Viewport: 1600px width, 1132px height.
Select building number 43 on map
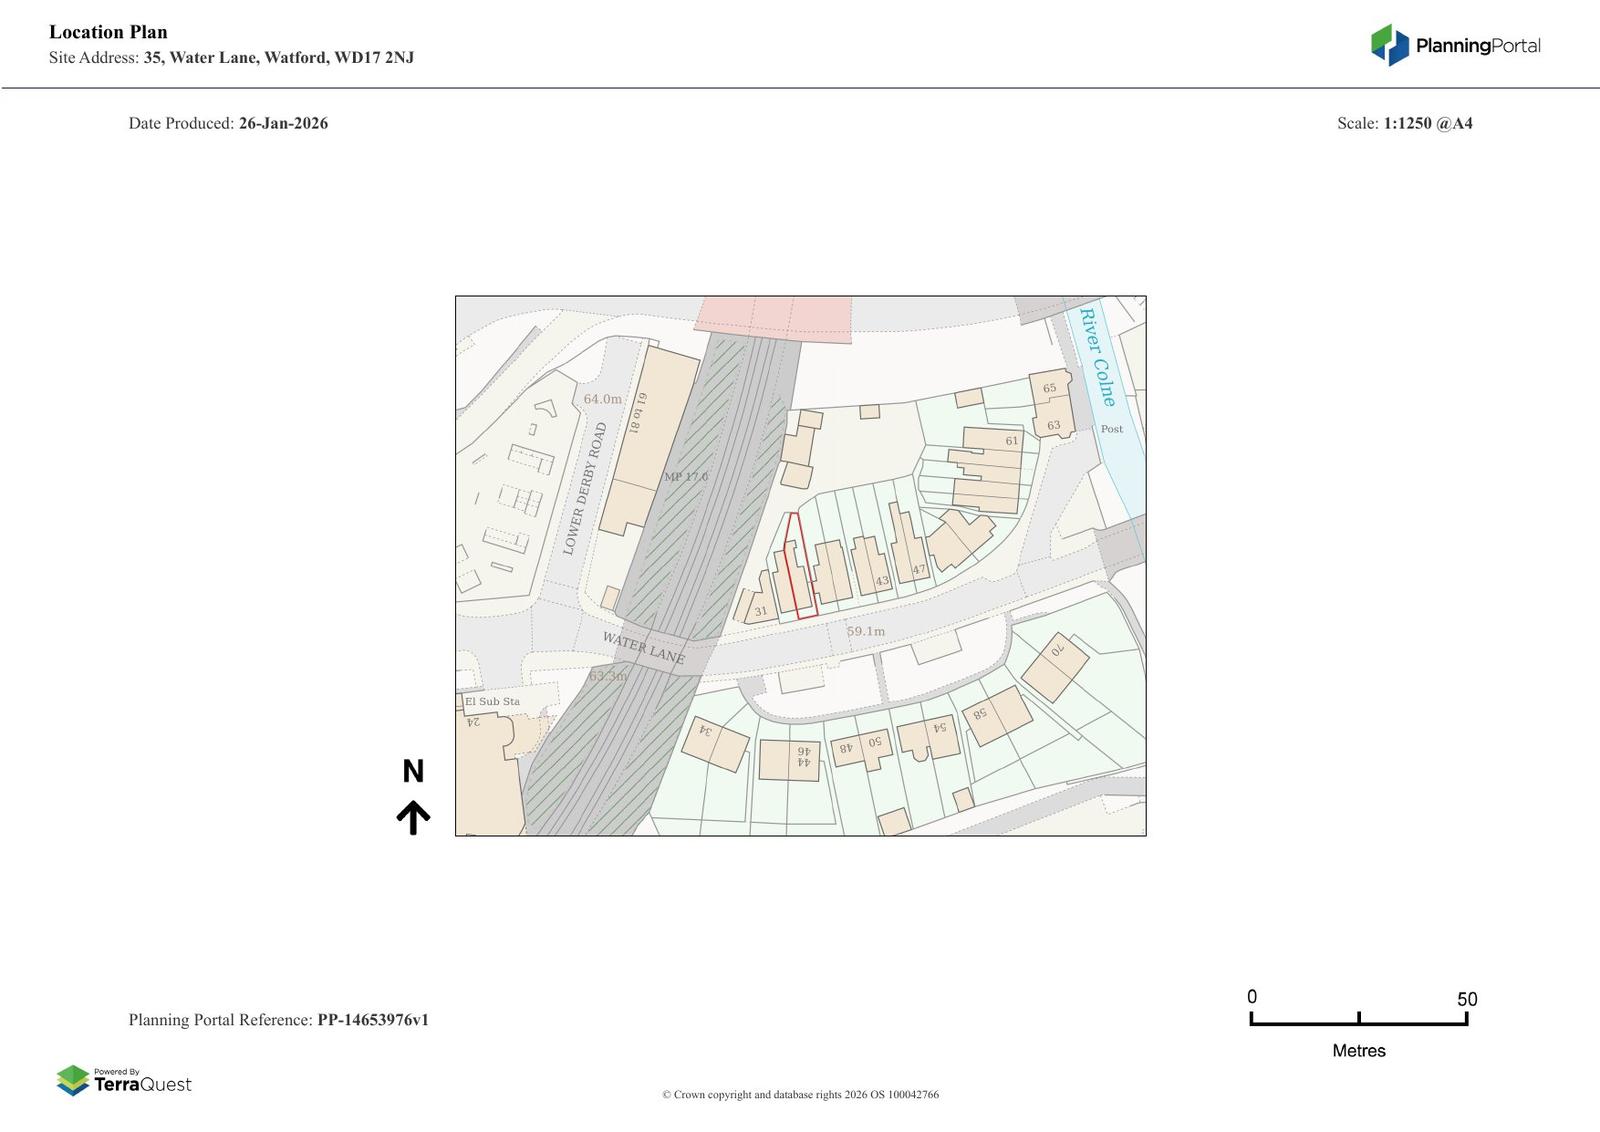coord(881,581)
